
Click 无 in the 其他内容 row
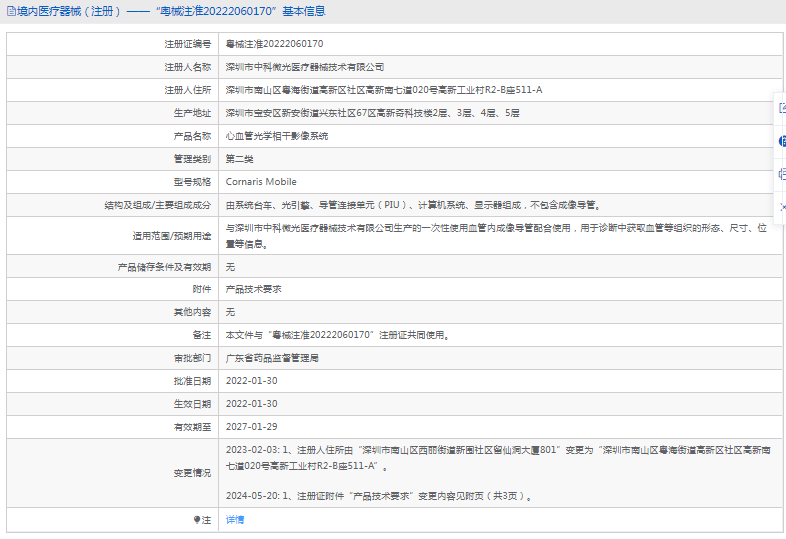point(230,312)
